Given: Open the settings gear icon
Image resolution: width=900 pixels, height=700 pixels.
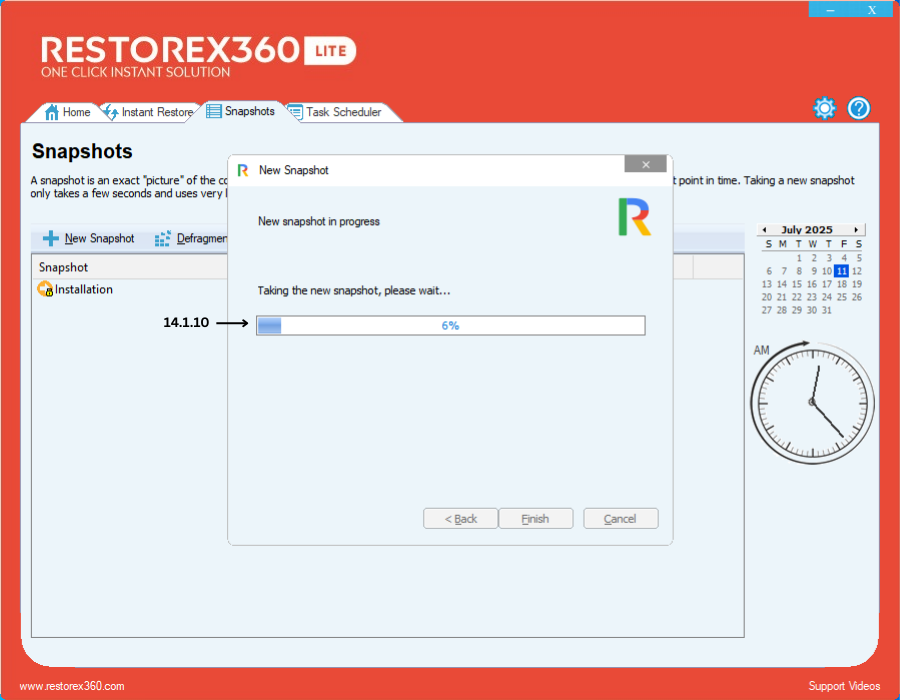Looking at the screenshot, I should point(824,109).
